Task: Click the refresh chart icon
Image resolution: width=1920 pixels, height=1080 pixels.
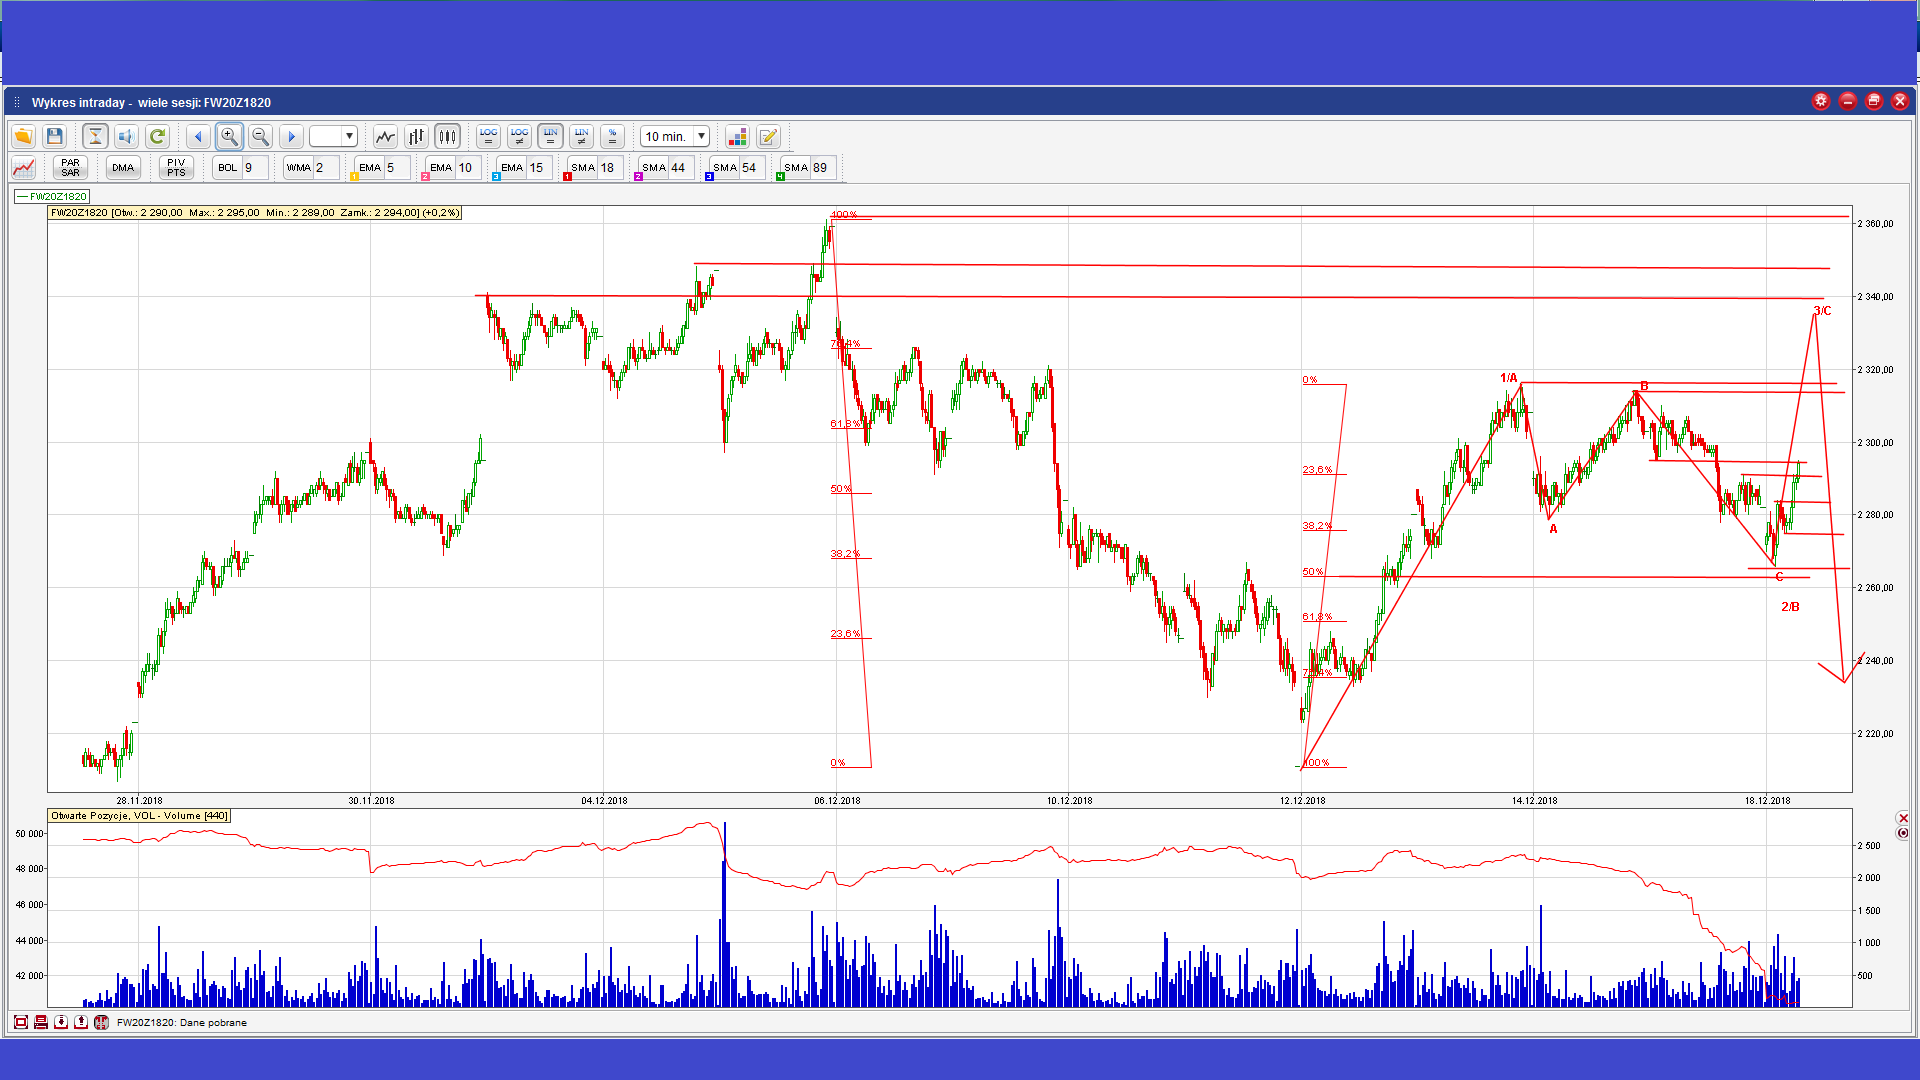Action: [157, 137]
